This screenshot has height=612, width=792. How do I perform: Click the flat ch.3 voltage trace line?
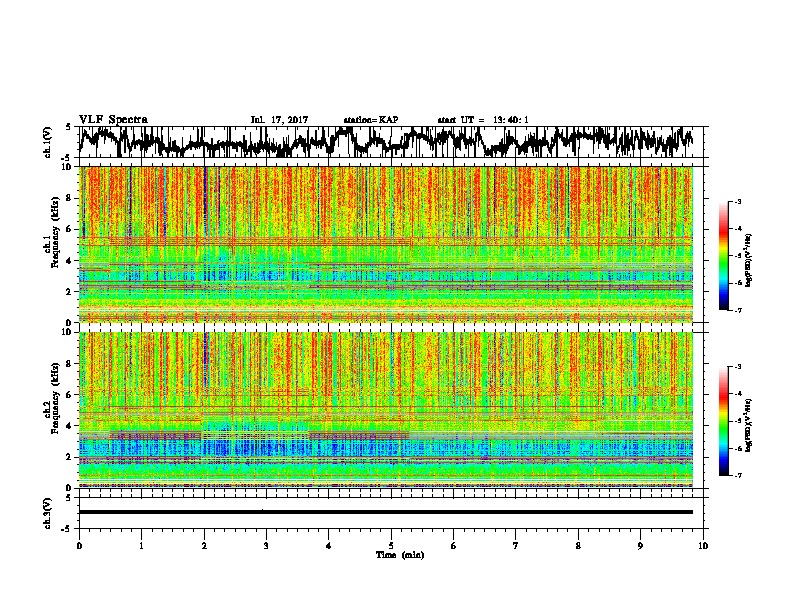pyautogui.click(x=386, y=512)
